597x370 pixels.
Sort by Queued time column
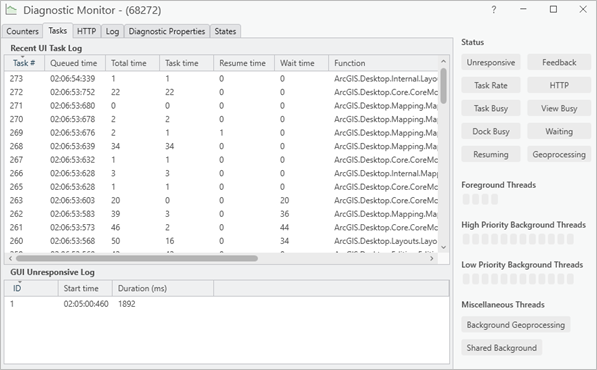75,63
